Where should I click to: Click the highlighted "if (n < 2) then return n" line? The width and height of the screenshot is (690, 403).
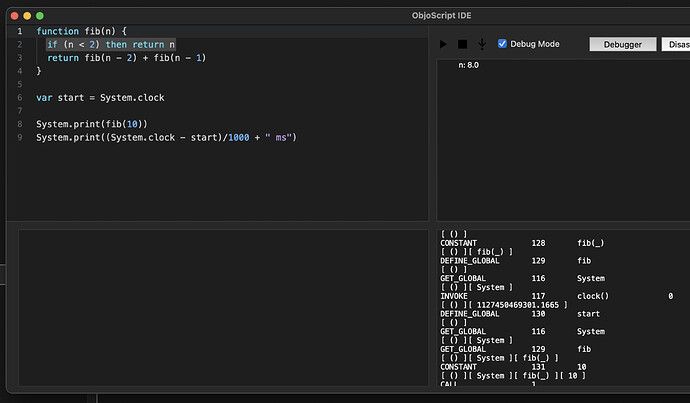point(111,44)
